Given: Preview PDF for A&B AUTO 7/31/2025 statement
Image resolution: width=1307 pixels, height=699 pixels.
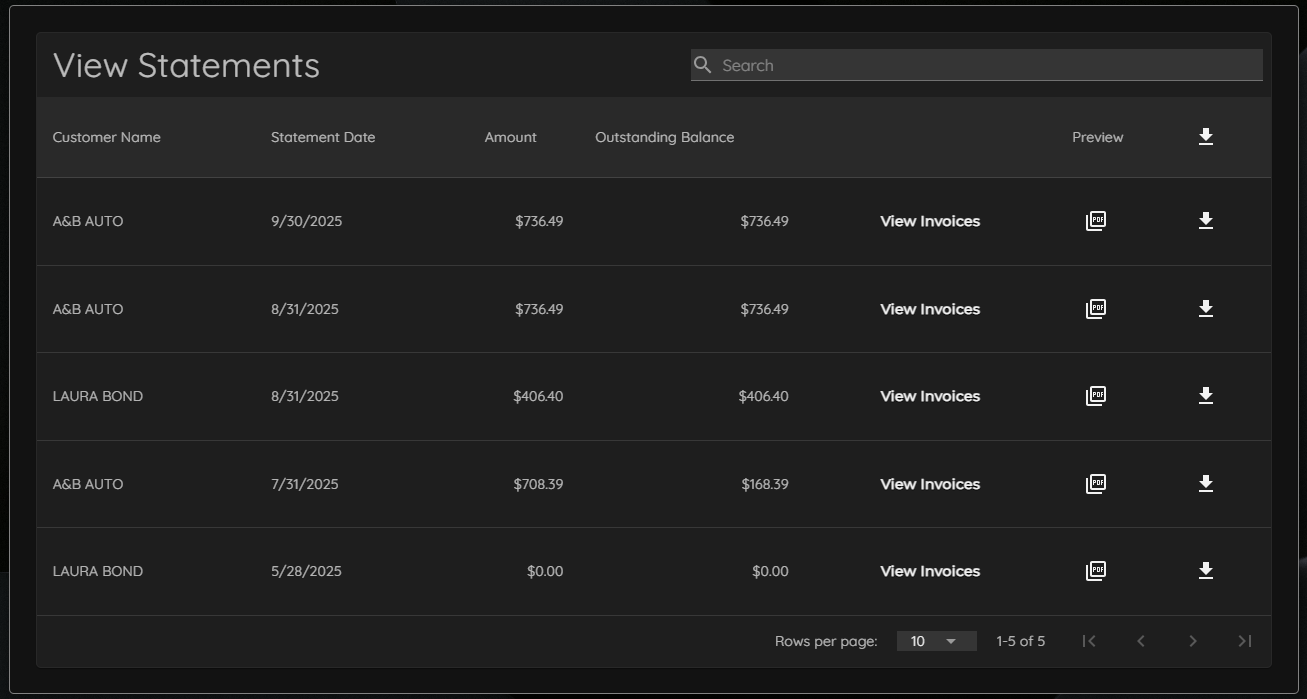Looking at the screenshot, I should tap(1096, 484).
